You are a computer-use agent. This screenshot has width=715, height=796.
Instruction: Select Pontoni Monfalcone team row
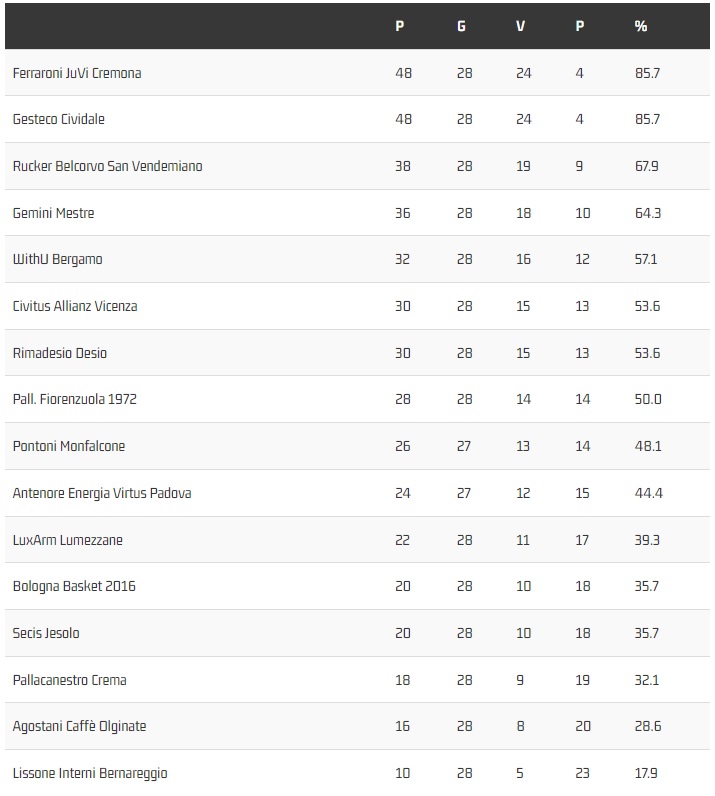click(69, 446)
